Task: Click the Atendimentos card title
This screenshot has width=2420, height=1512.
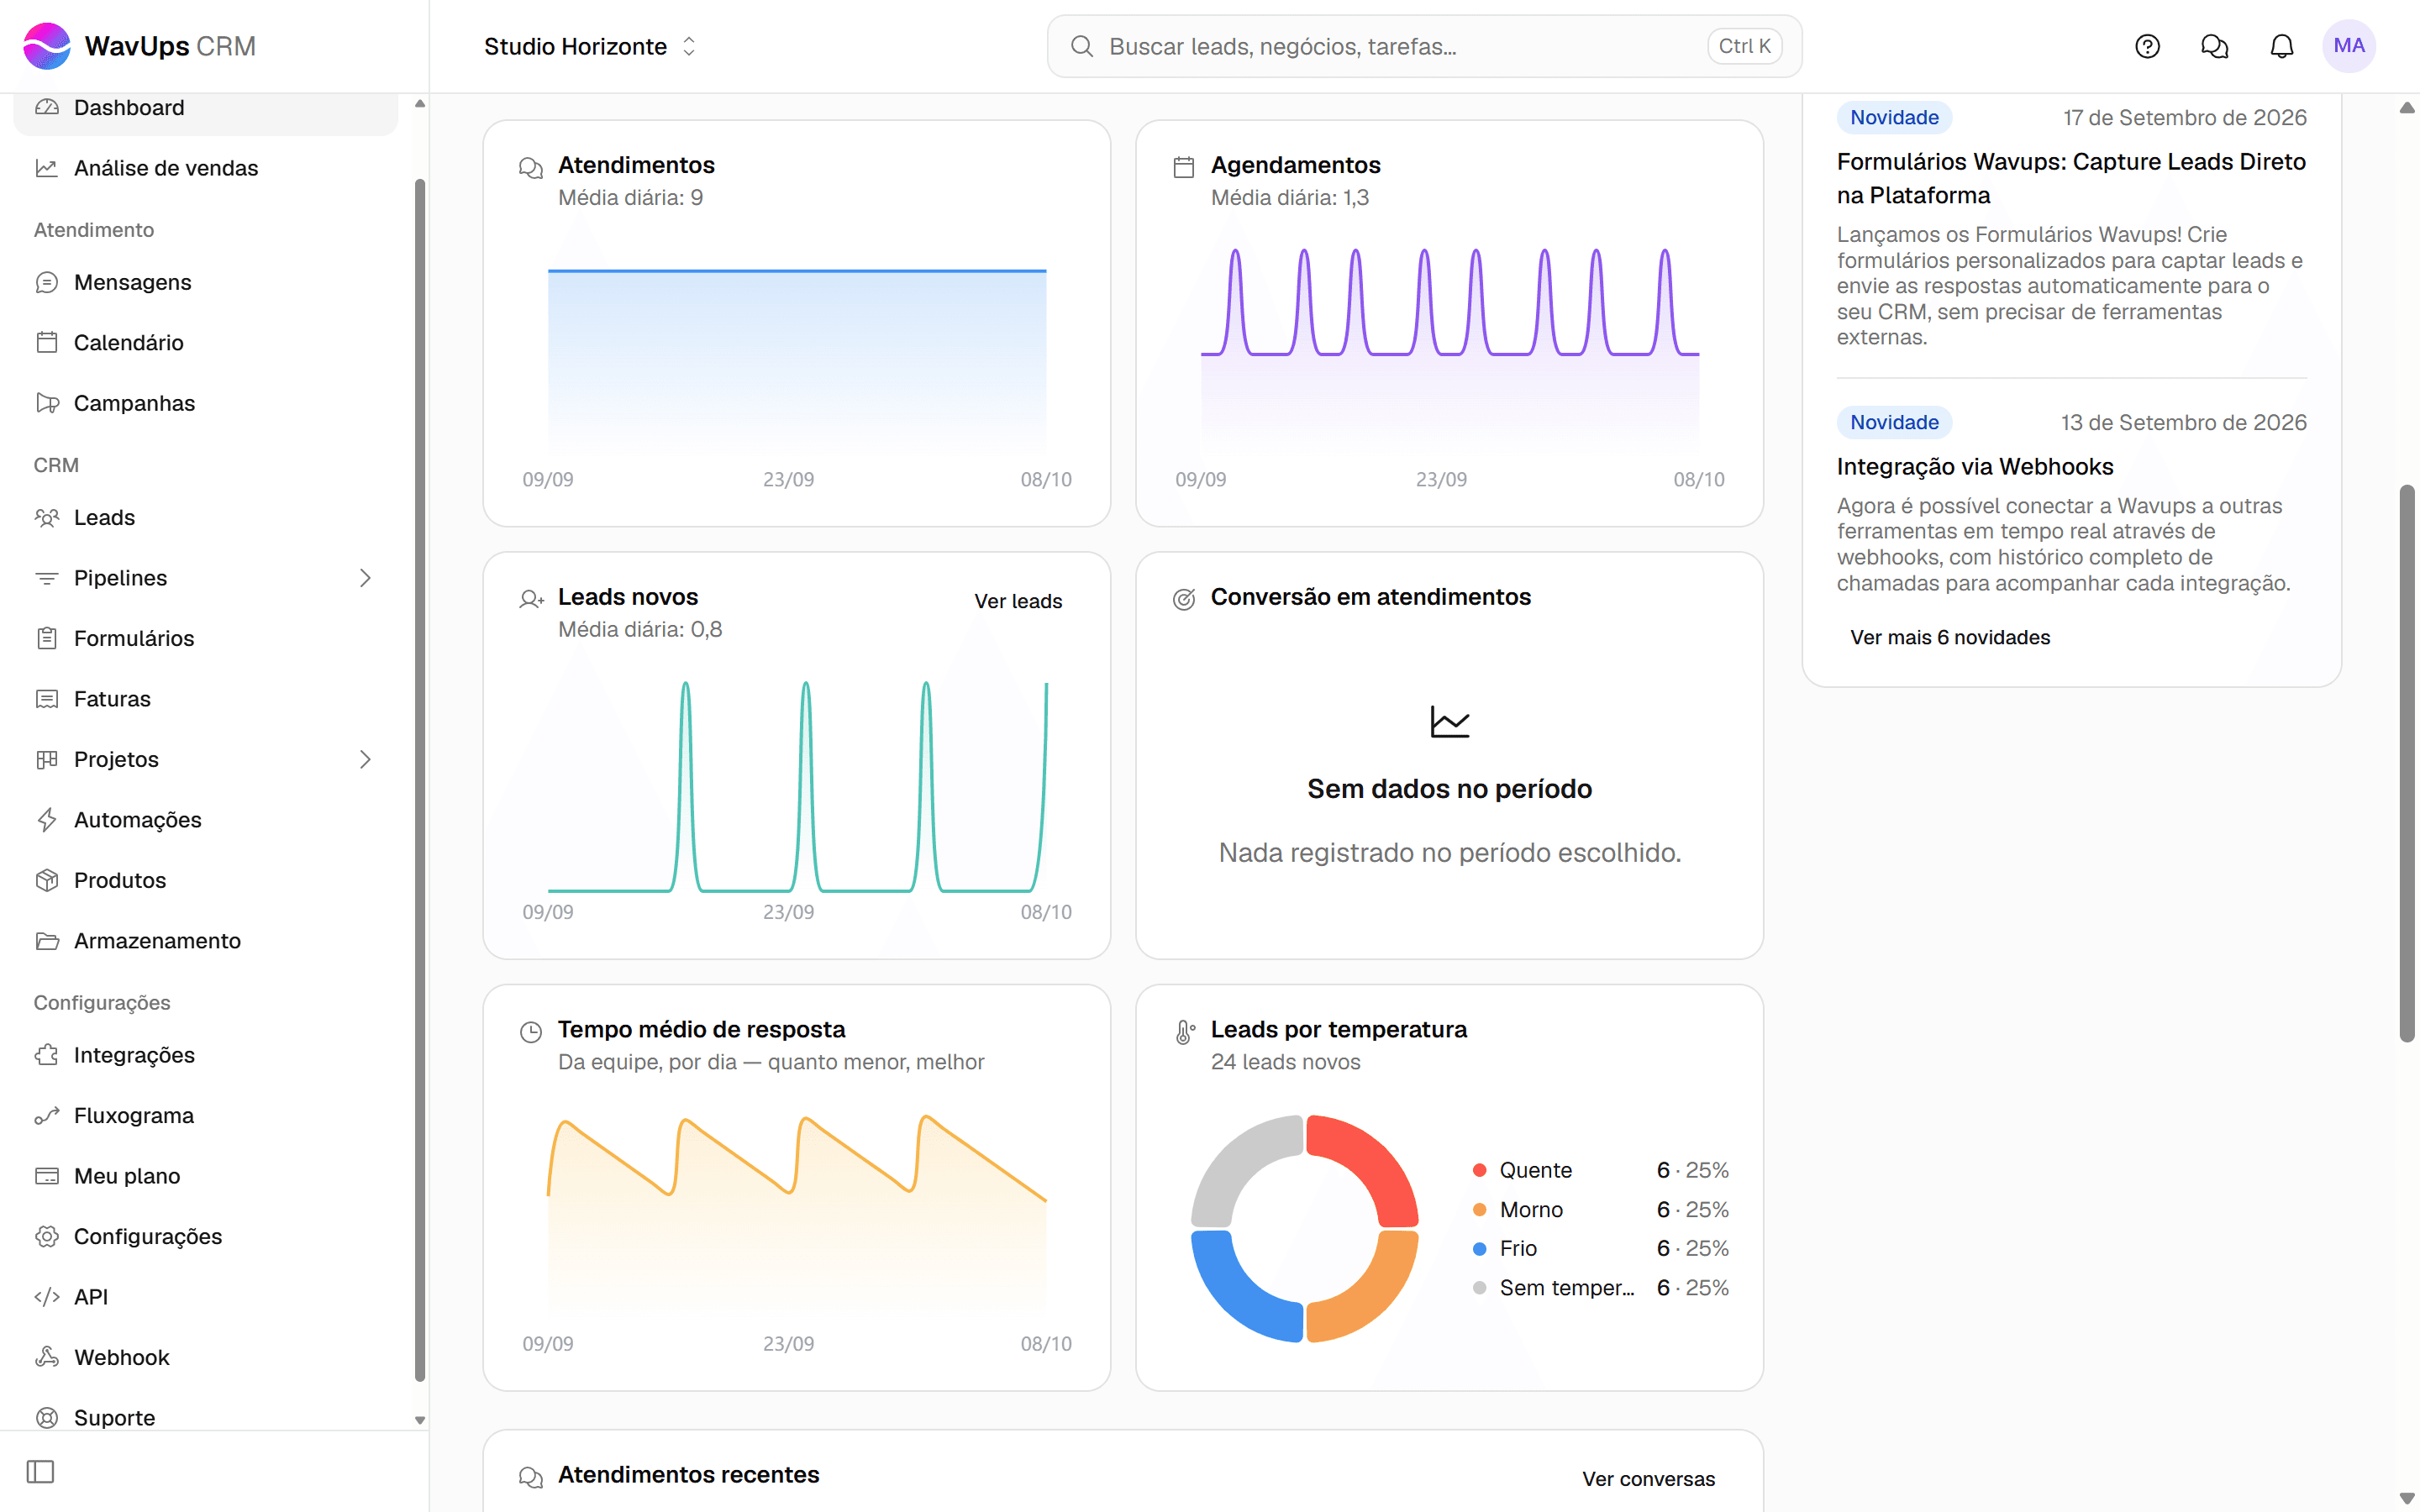Action: coord(636,165)
